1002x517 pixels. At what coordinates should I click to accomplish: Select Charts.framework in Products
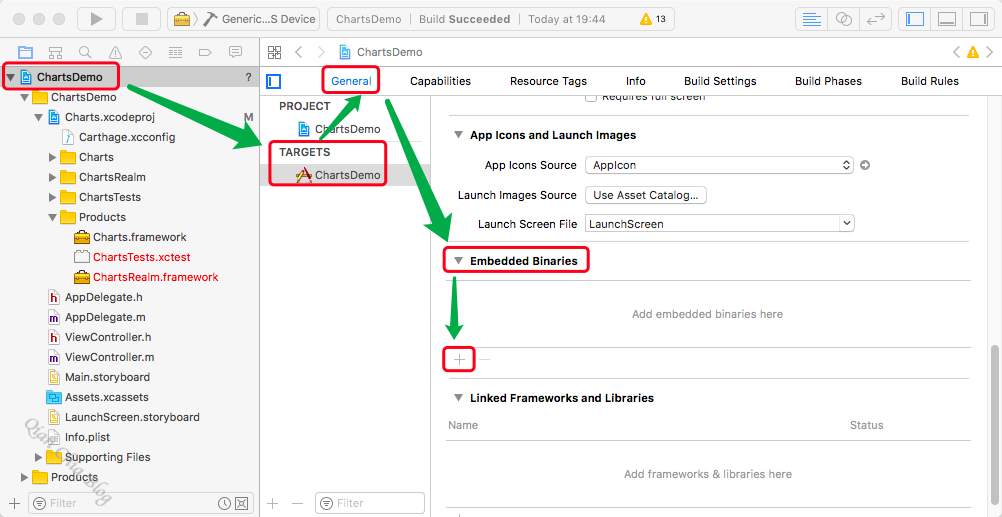(130, 237)
